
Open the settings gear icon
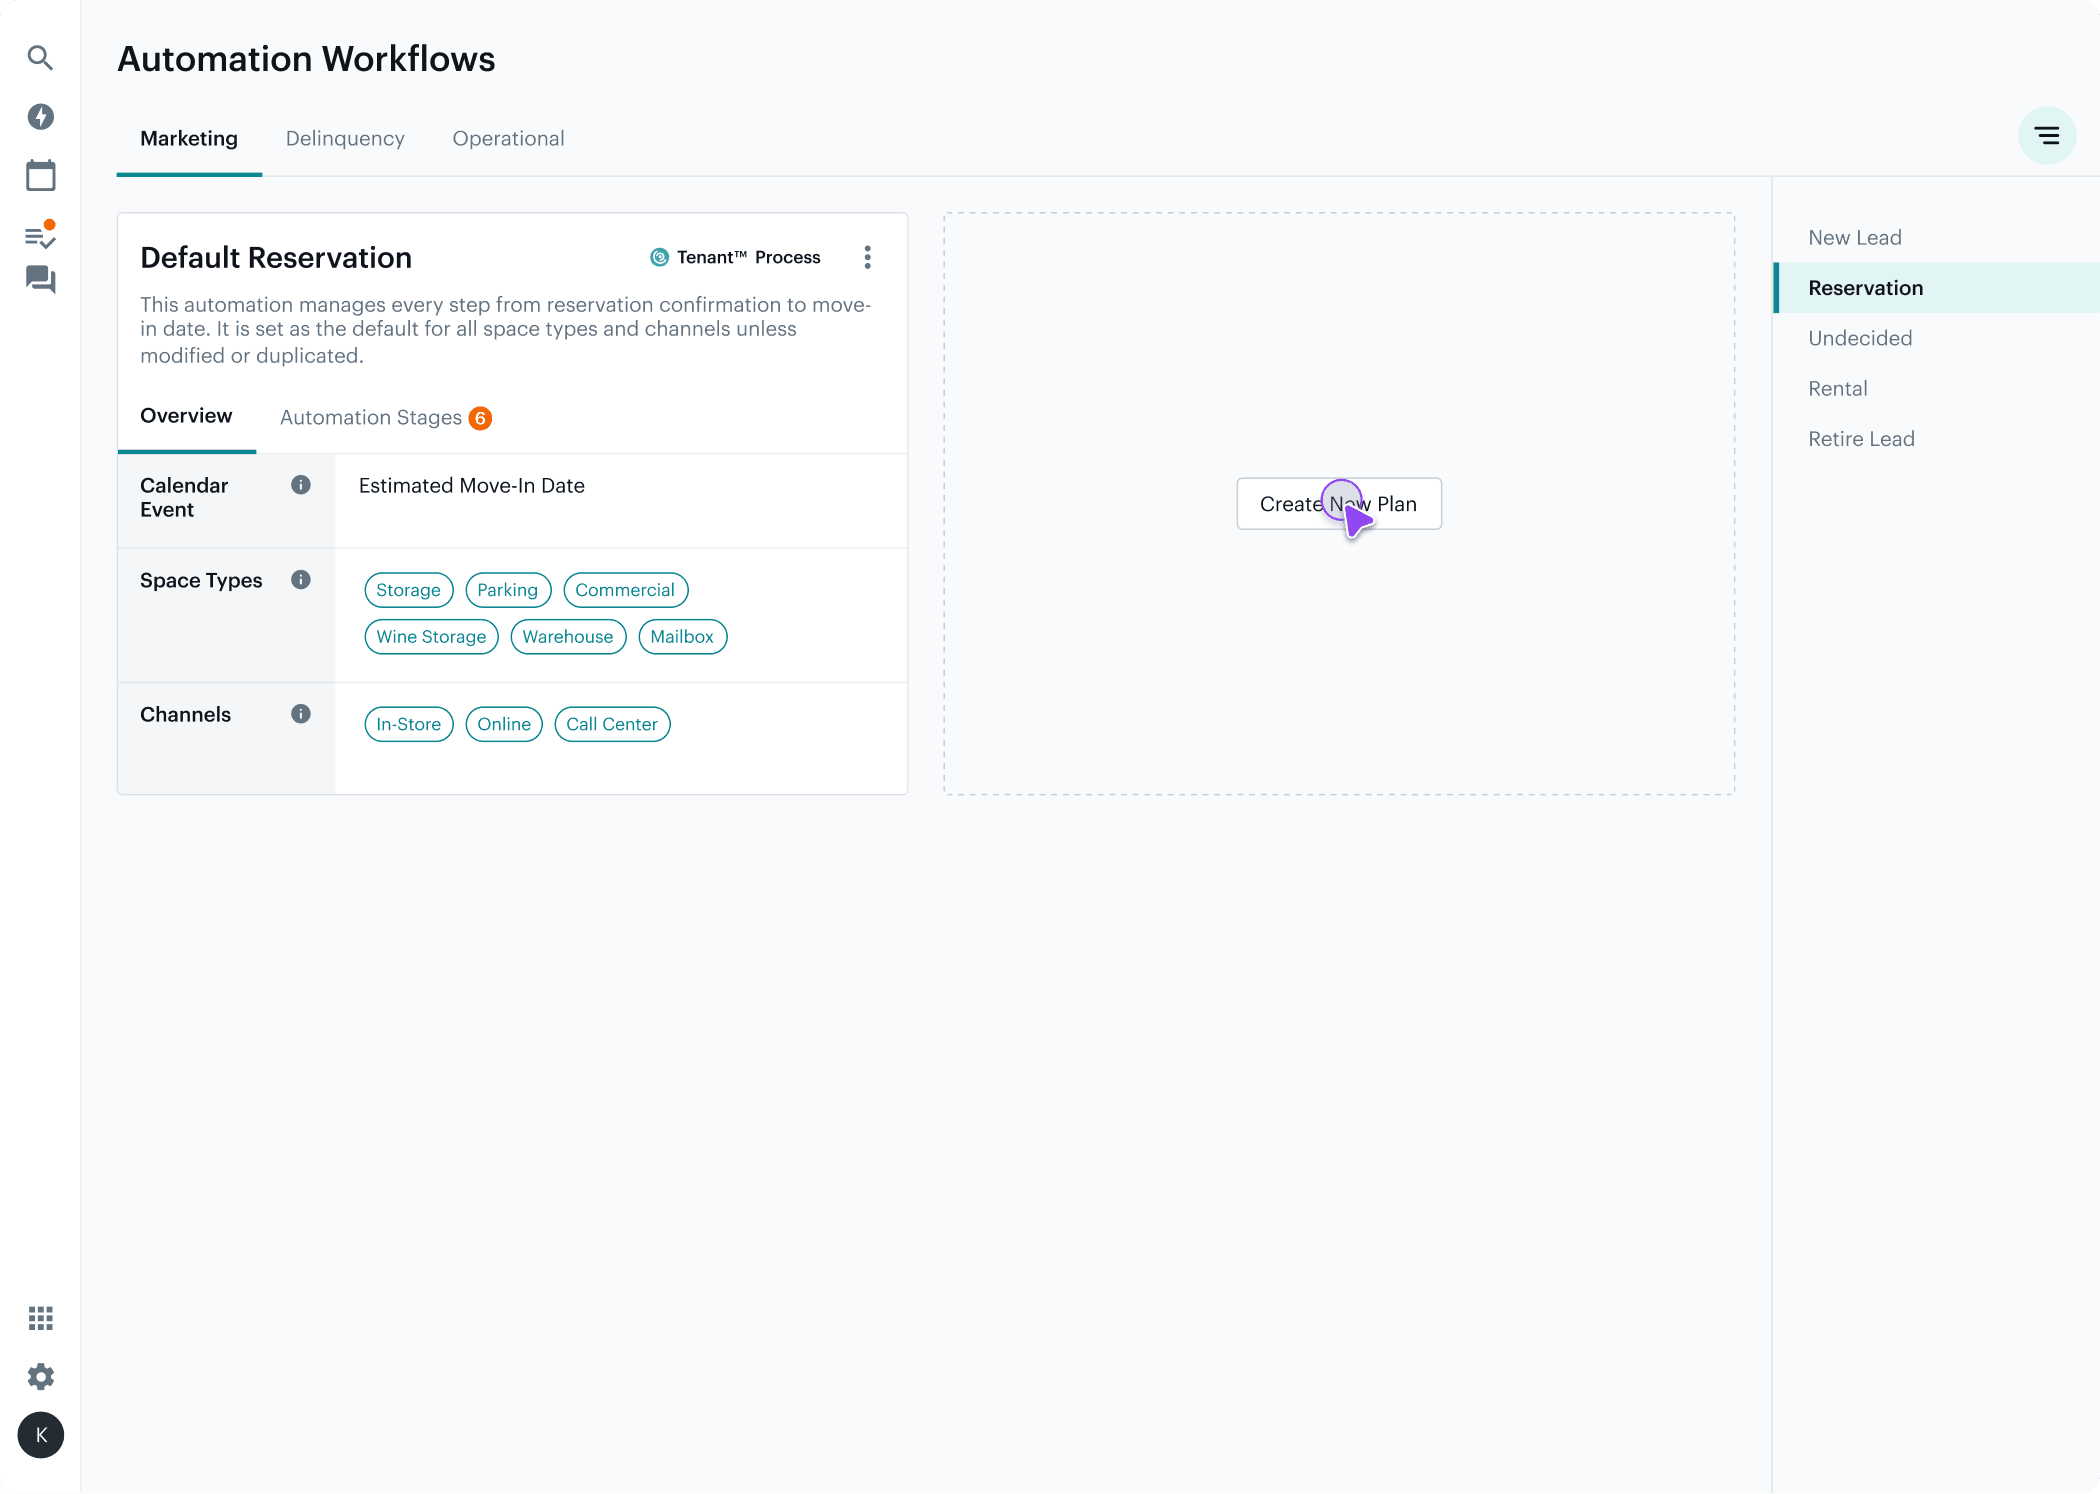[x=40, y=1377]
